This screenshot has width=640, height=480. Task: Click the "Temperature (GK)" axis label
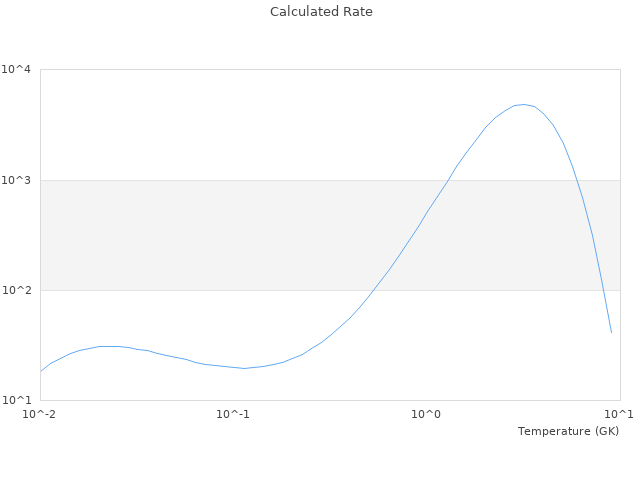tap(568, 431)
